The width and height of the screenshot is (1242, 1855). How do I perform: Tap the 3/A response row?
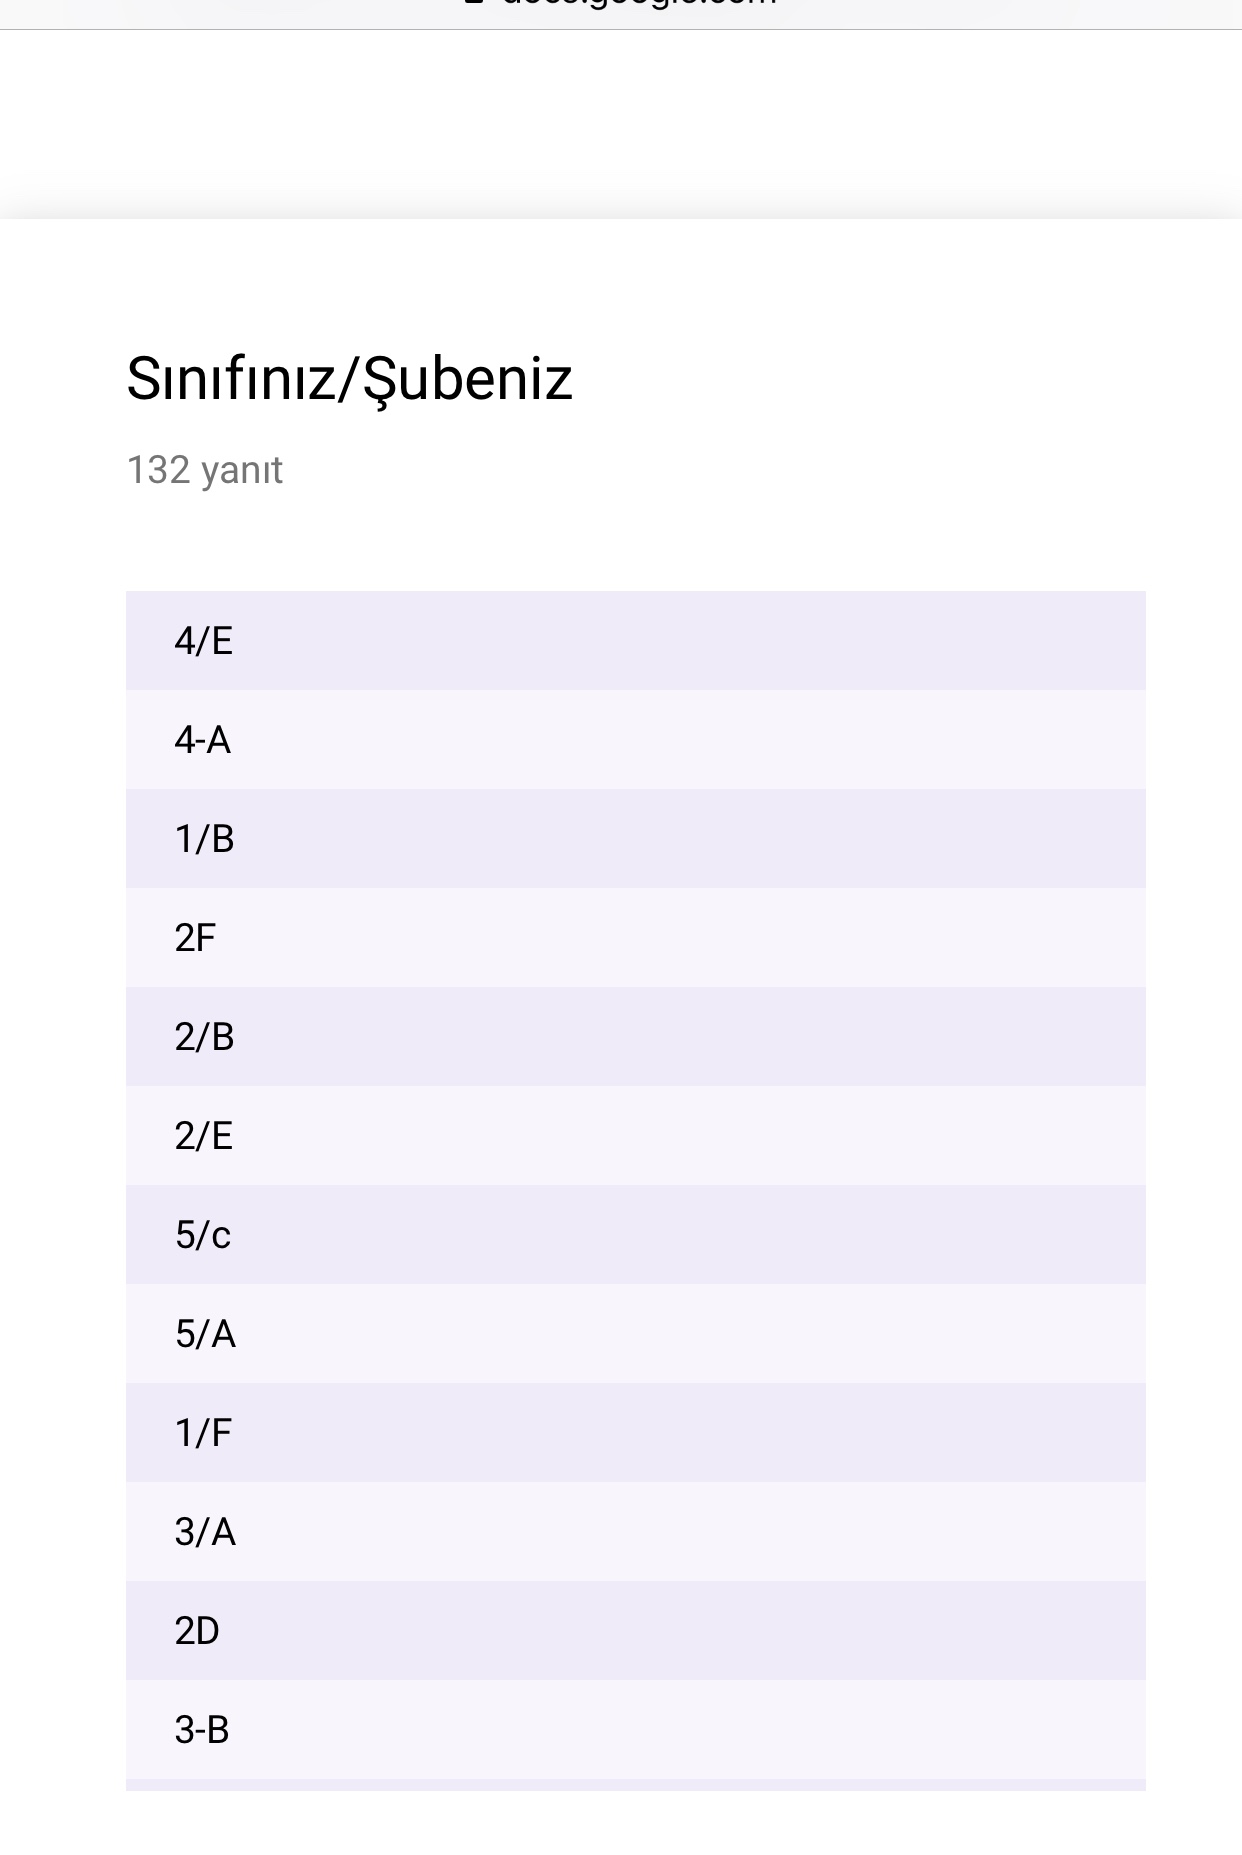(x=635, y=1531)
